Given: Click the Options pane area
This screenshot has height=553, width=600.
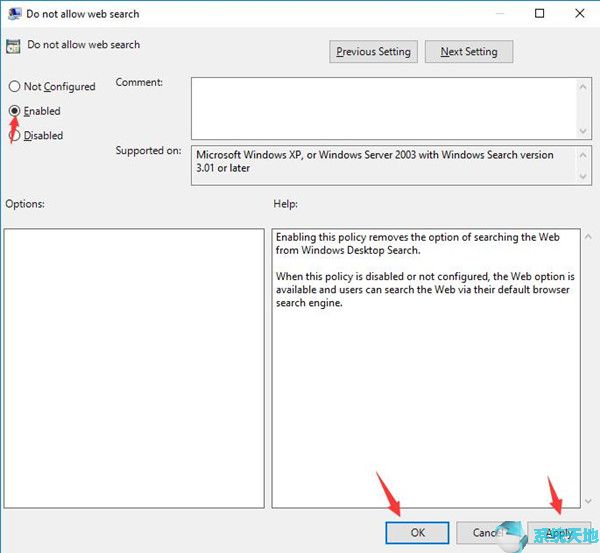Looking at the screenshot, I should tap(134, 368).
